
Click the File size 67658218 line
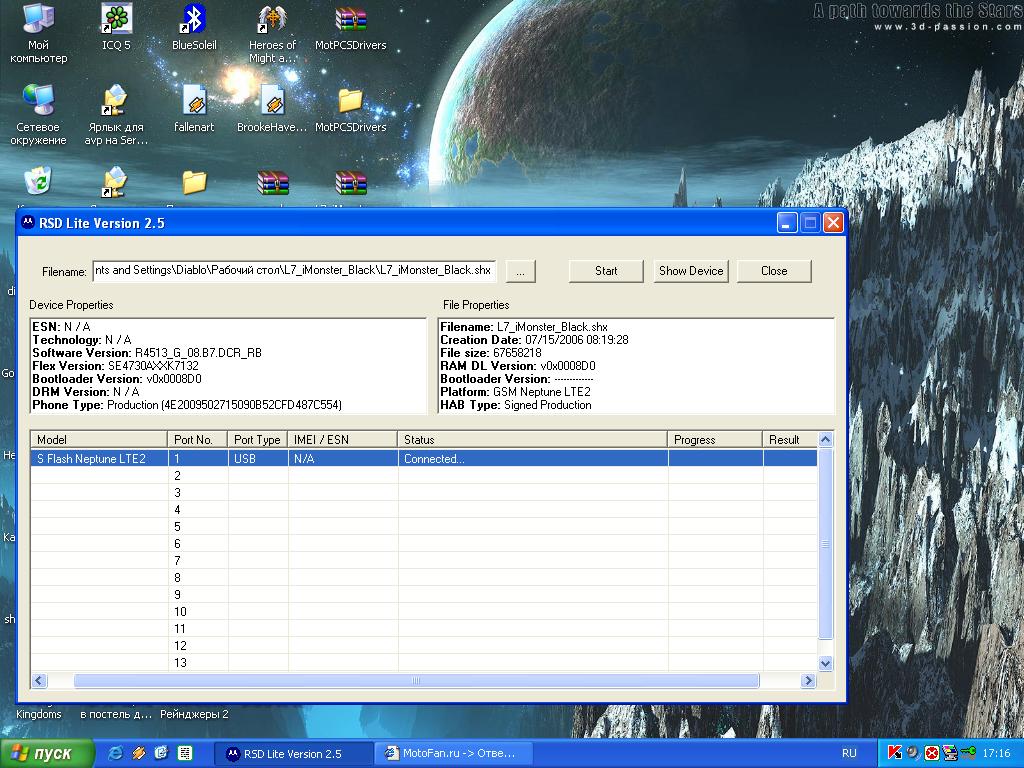click(490, 353)
